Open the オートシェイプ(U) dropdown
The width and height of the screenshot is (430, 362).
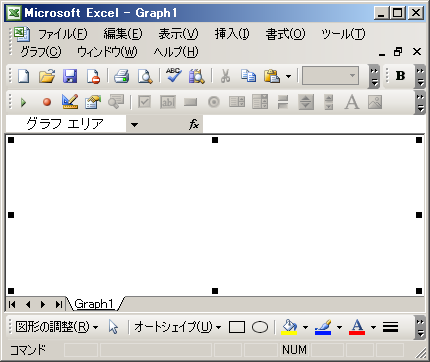coord(178,327)
